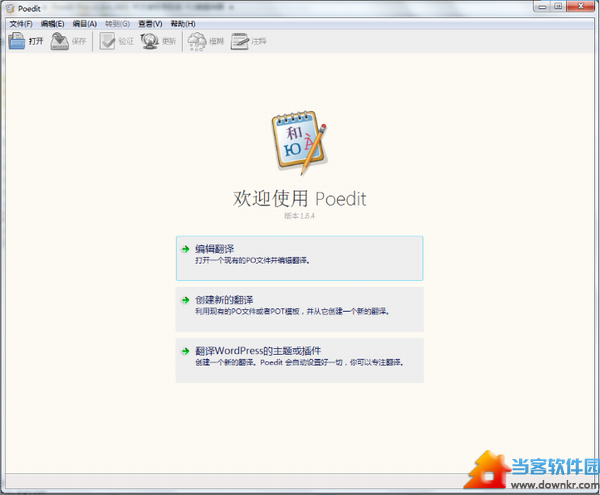The image size is (600, 495).
Task: Minimize the Poedit window
Action: 542,6
